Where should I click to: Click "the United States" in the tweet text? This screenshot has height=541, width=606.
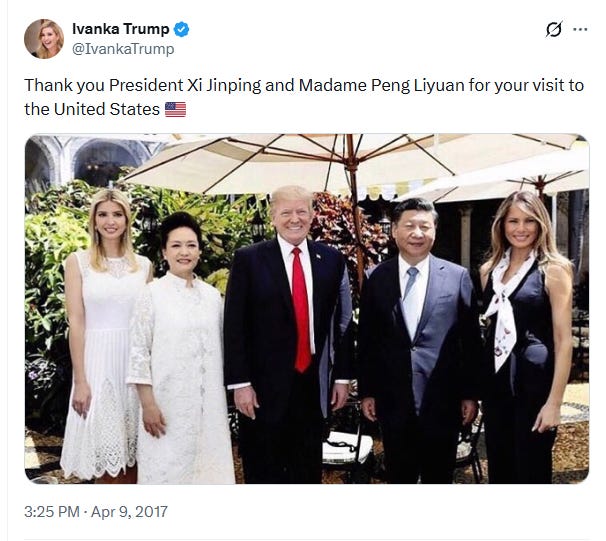pos(92,109)
